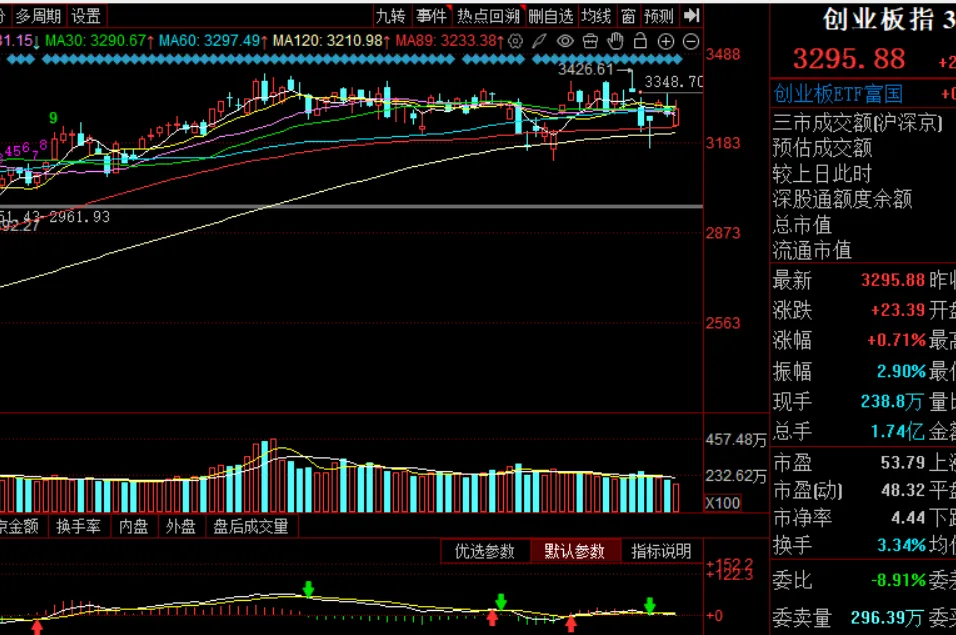Image resolution: width=956 pixels, height=635 pixels.
Task: Open the 九转 indicator
Action: coord(391,16)
